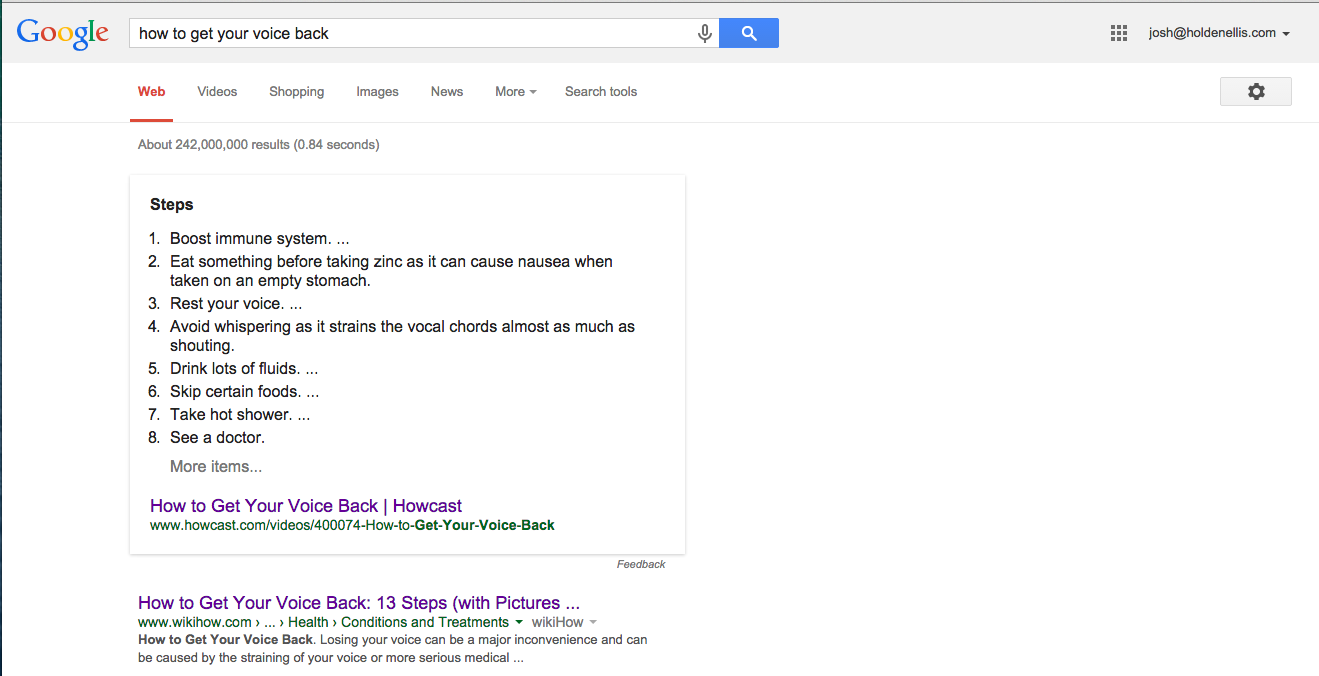Open wikiHow result options arrow
The width and height of the screenshot is (1319, 676).
coord(593,622)
